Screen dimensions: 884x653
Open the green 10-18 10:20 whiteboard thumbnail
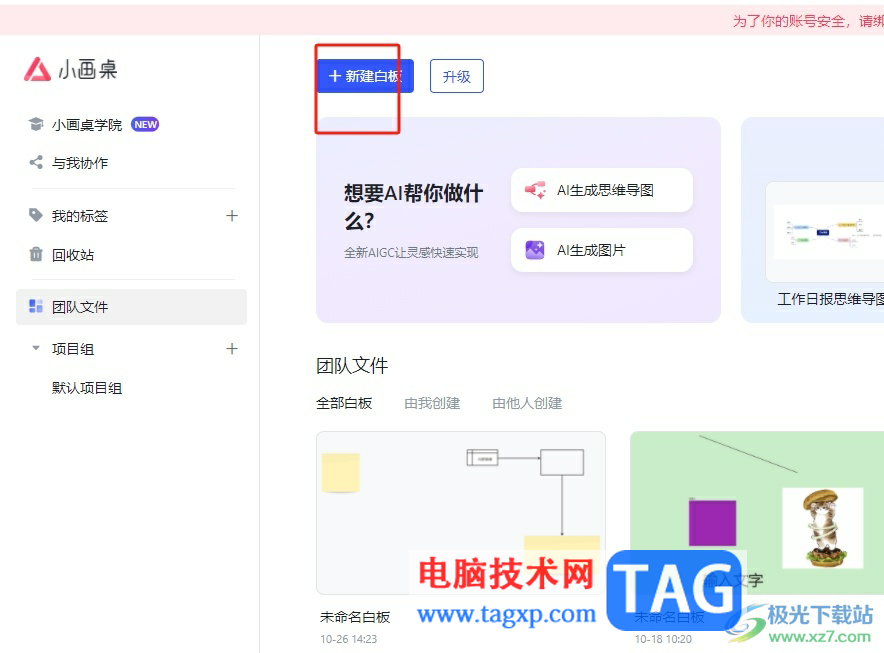coord(757,513)
